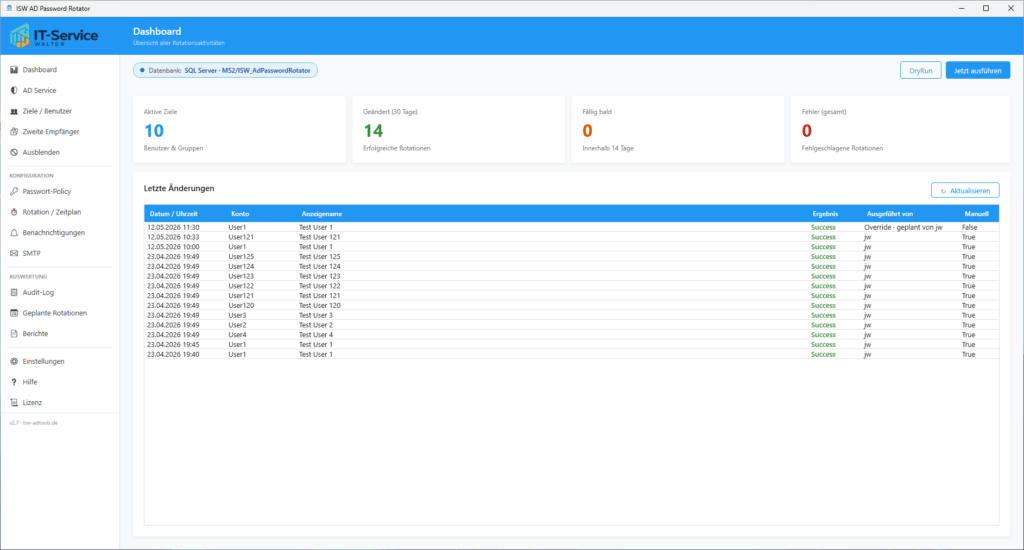This screenshot has width=1024, height=550.
Task: Select row dated 12.05.2026 11:30
Action: [x=571, y=227]
